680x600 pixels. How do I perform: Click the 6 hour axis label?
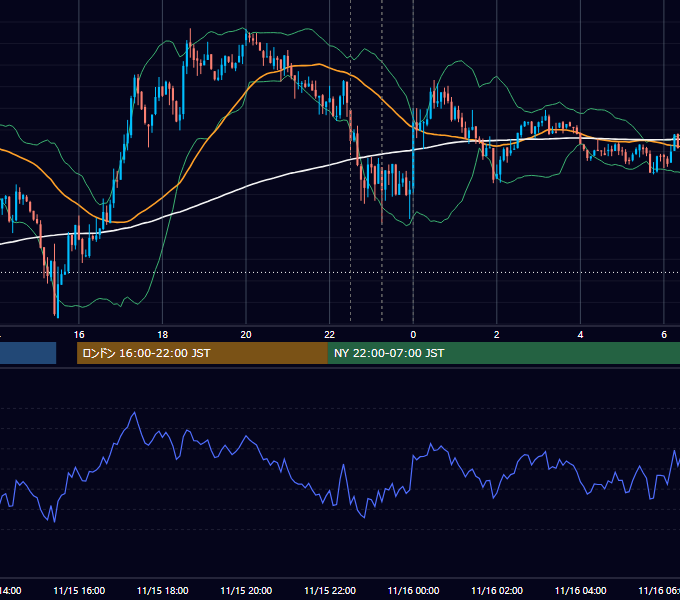pos(664,335)
